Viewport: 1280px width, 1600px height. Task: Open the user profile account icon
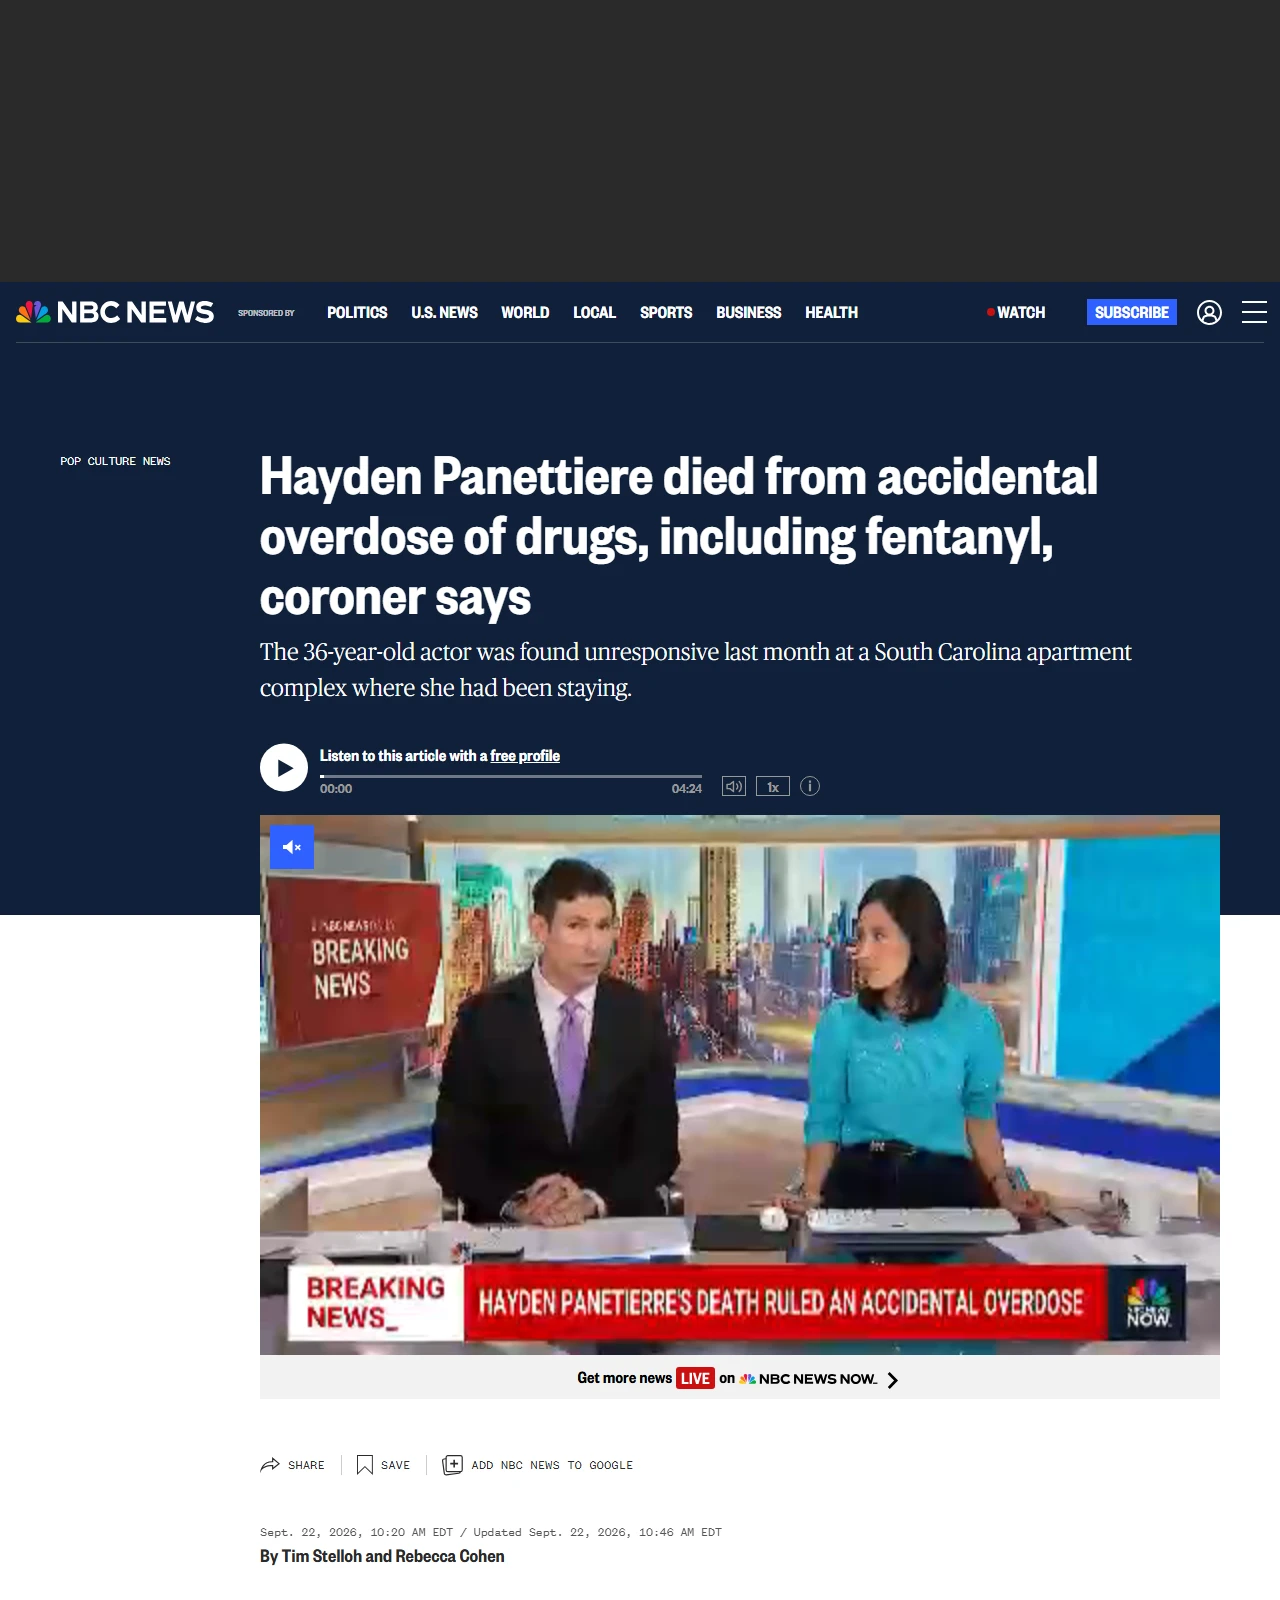1209,313
